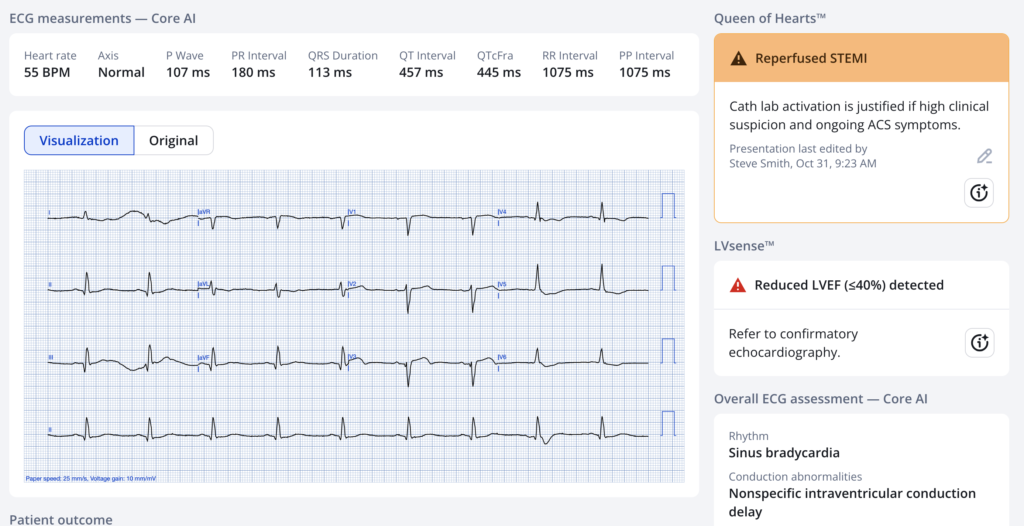The image size is (1024, 526).
Task: Click the Patient outcome section heading
Action: tap(60, 519)
